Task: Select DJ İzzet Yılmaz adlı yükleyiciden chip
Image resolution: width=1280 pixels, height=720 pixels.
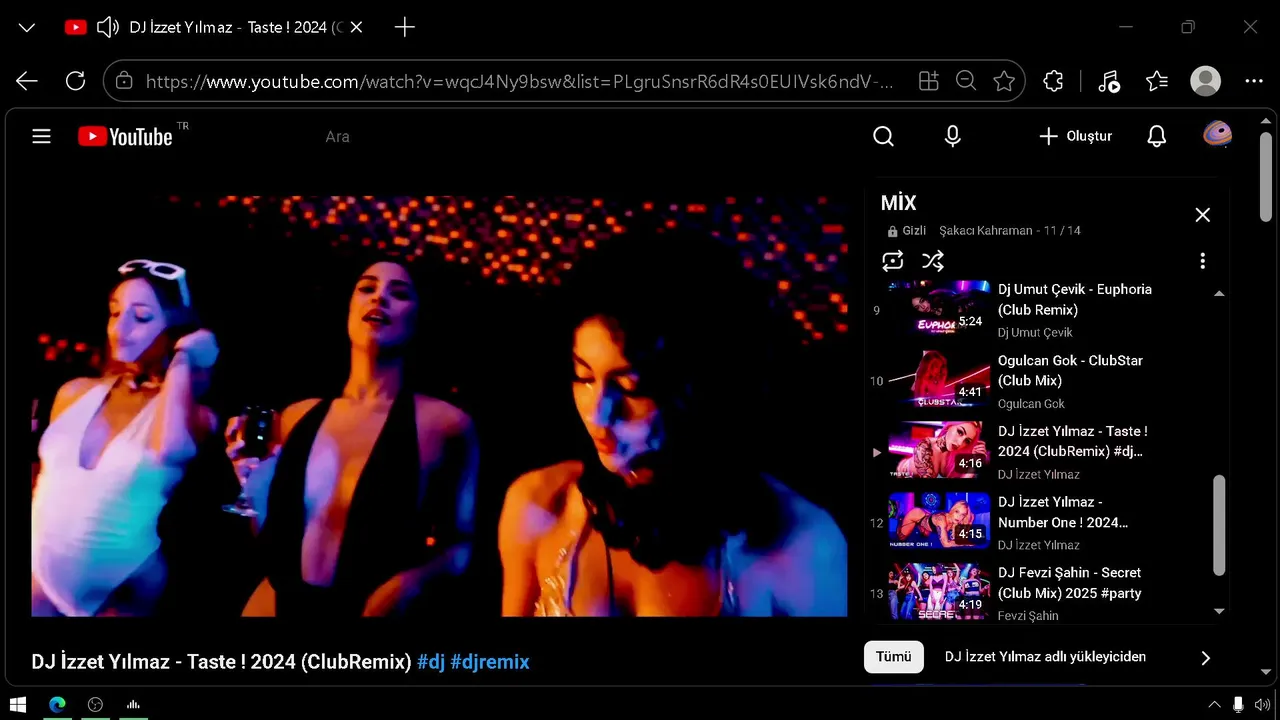Action: [x=1045, y=657]
